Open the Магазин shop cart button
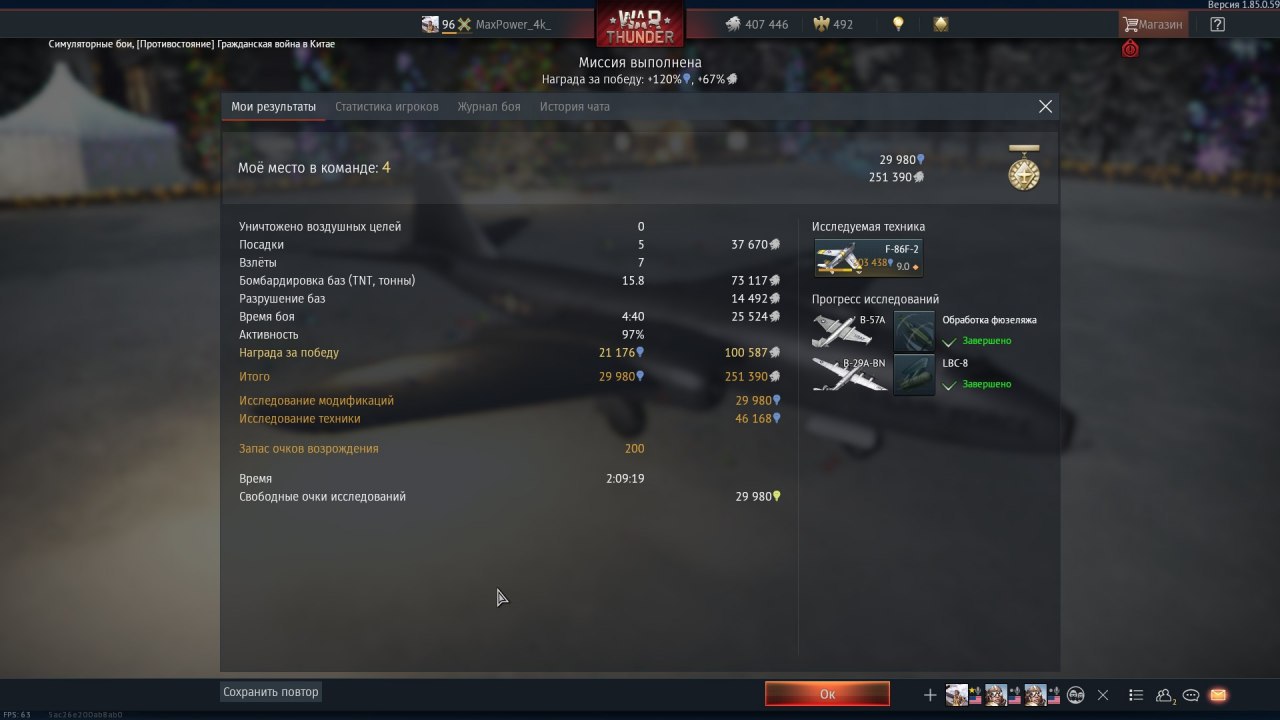This screenshot has height=720, width=1280. pos(1153,24)
